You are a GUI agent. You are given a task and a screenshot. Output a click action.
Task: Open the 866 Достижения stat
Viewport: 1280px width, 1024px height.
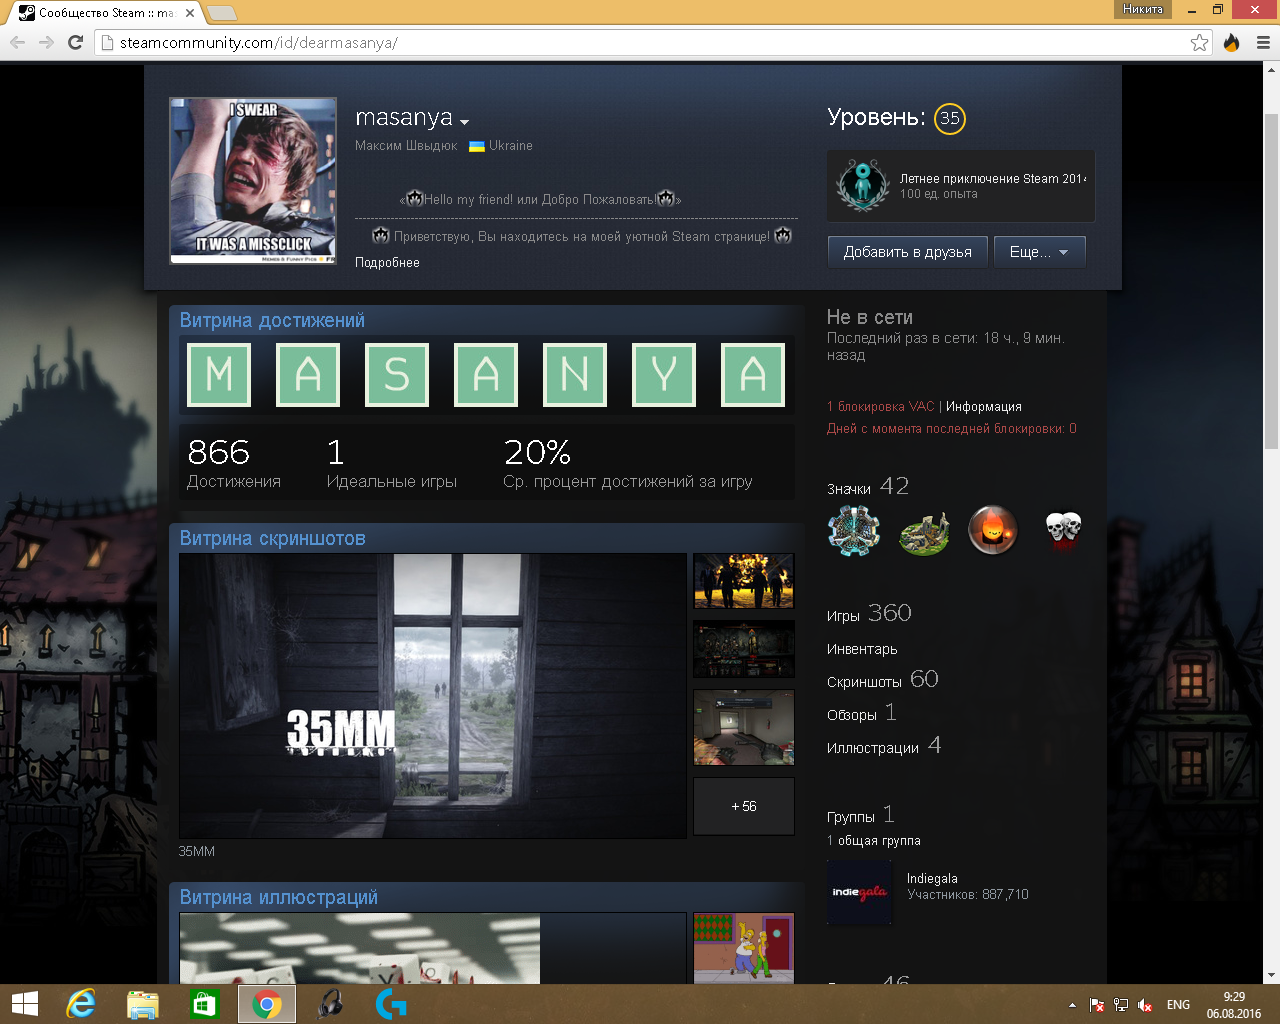click(x=234, y=464)
